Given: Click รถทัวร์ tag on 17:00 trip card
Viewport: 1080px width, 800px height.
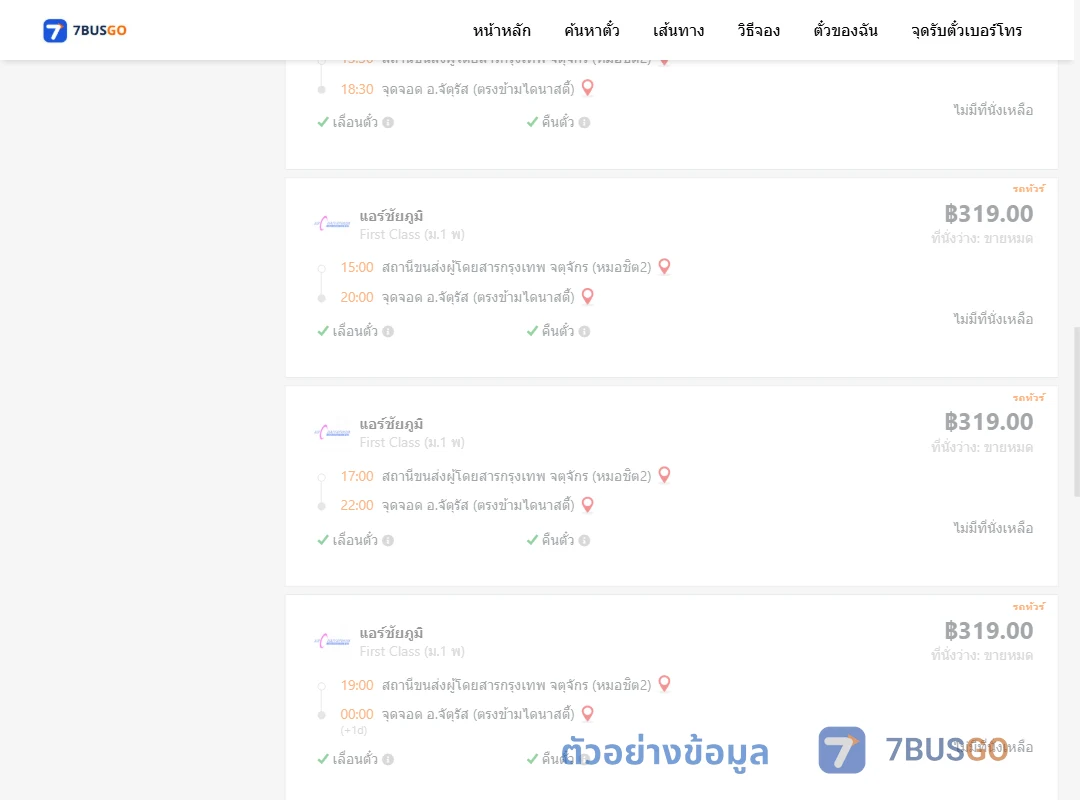Looking at the screenshot, I should 1029,398.
